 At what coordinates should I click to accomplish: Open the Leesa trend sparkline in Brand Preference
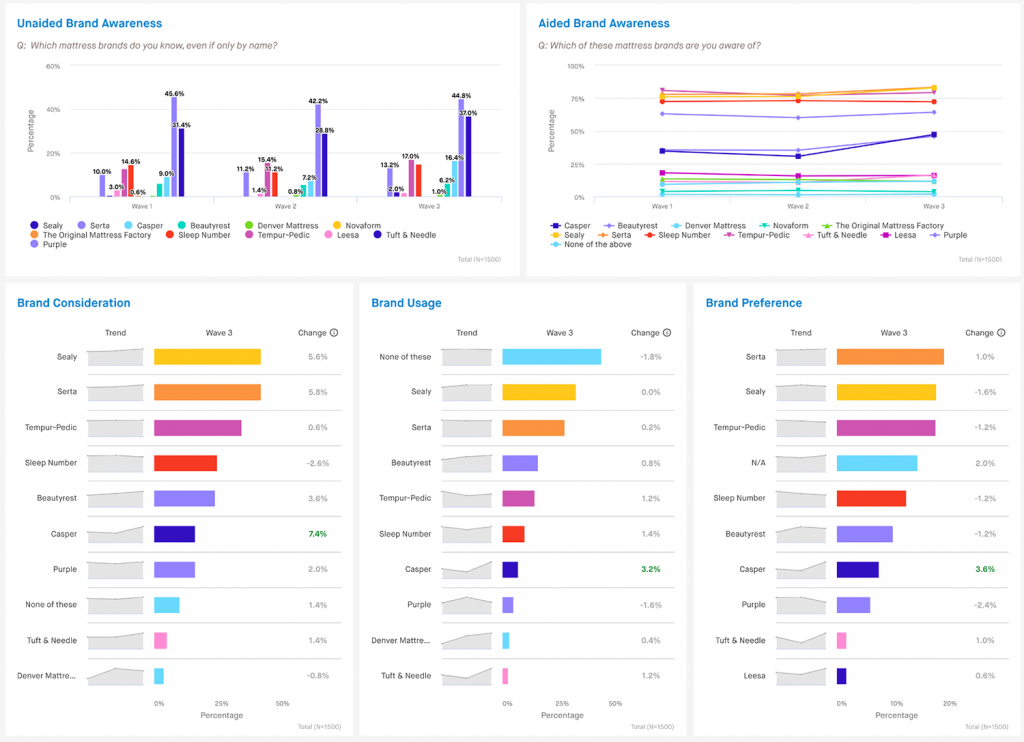[801, 676]
